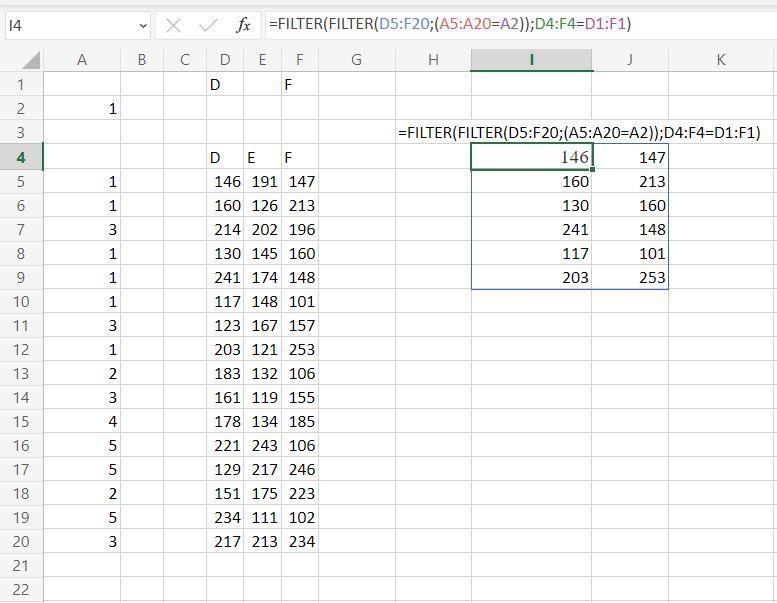Select row 10 header
The image size is (777, 603).
click(21, 301)
